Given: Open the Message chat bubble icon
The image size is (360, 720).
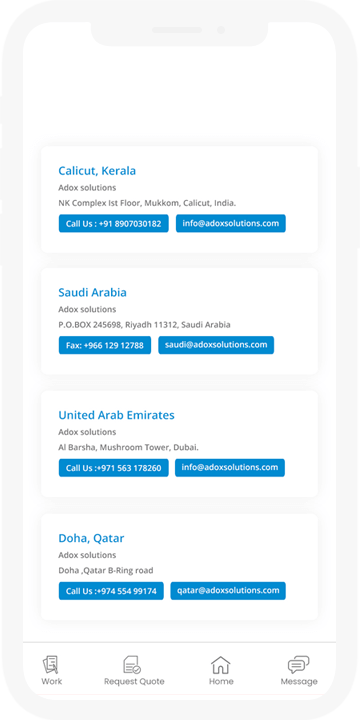Looking at the screenshot, I should [298, 664].
